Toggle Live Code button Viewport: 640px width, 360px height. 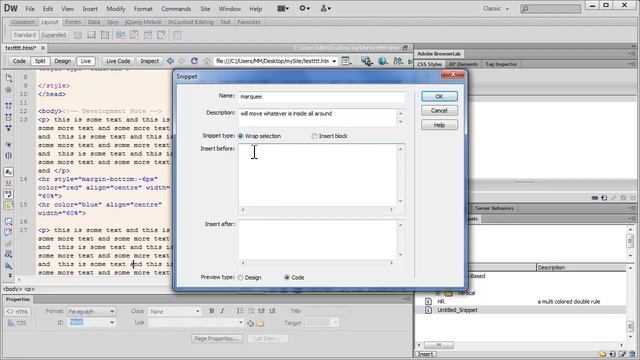point(118,61)
